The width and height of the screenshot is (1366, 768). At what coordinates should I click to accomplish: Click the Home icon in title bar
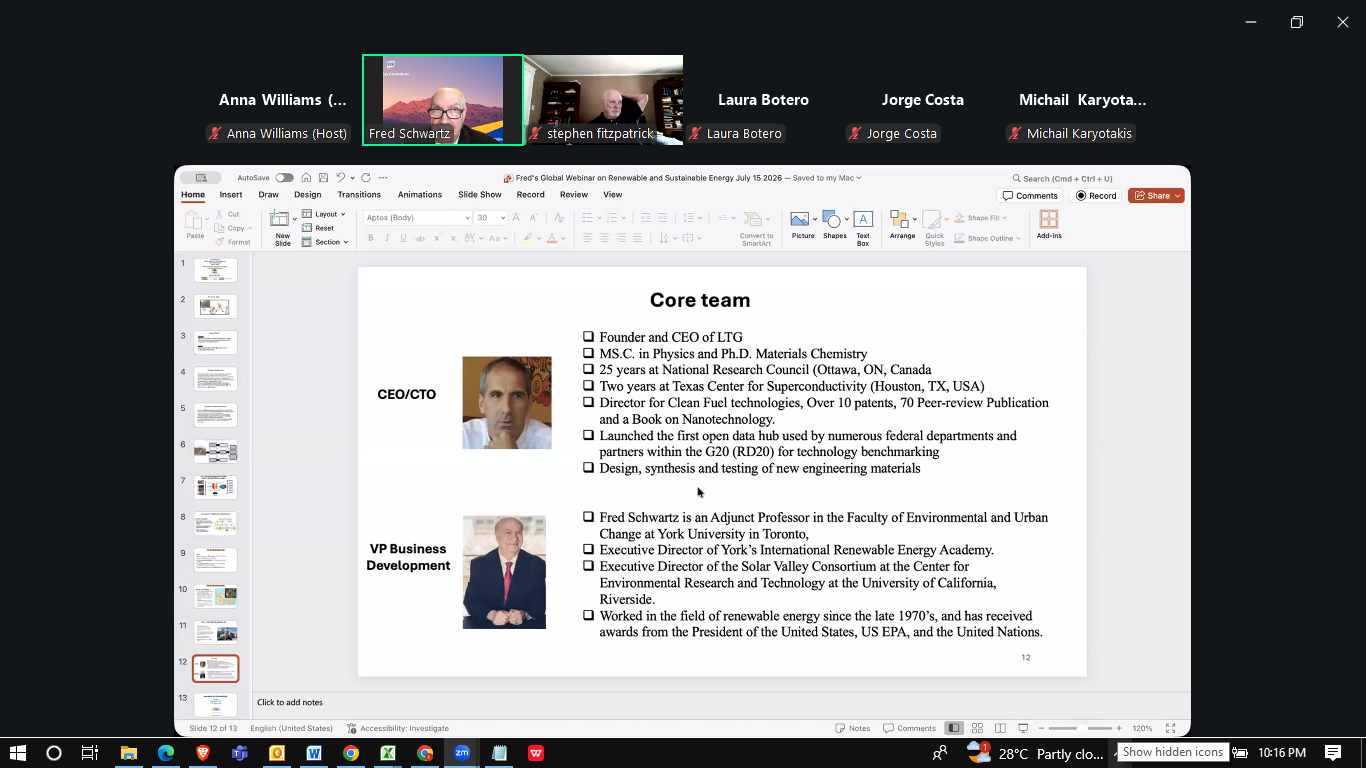306,178
